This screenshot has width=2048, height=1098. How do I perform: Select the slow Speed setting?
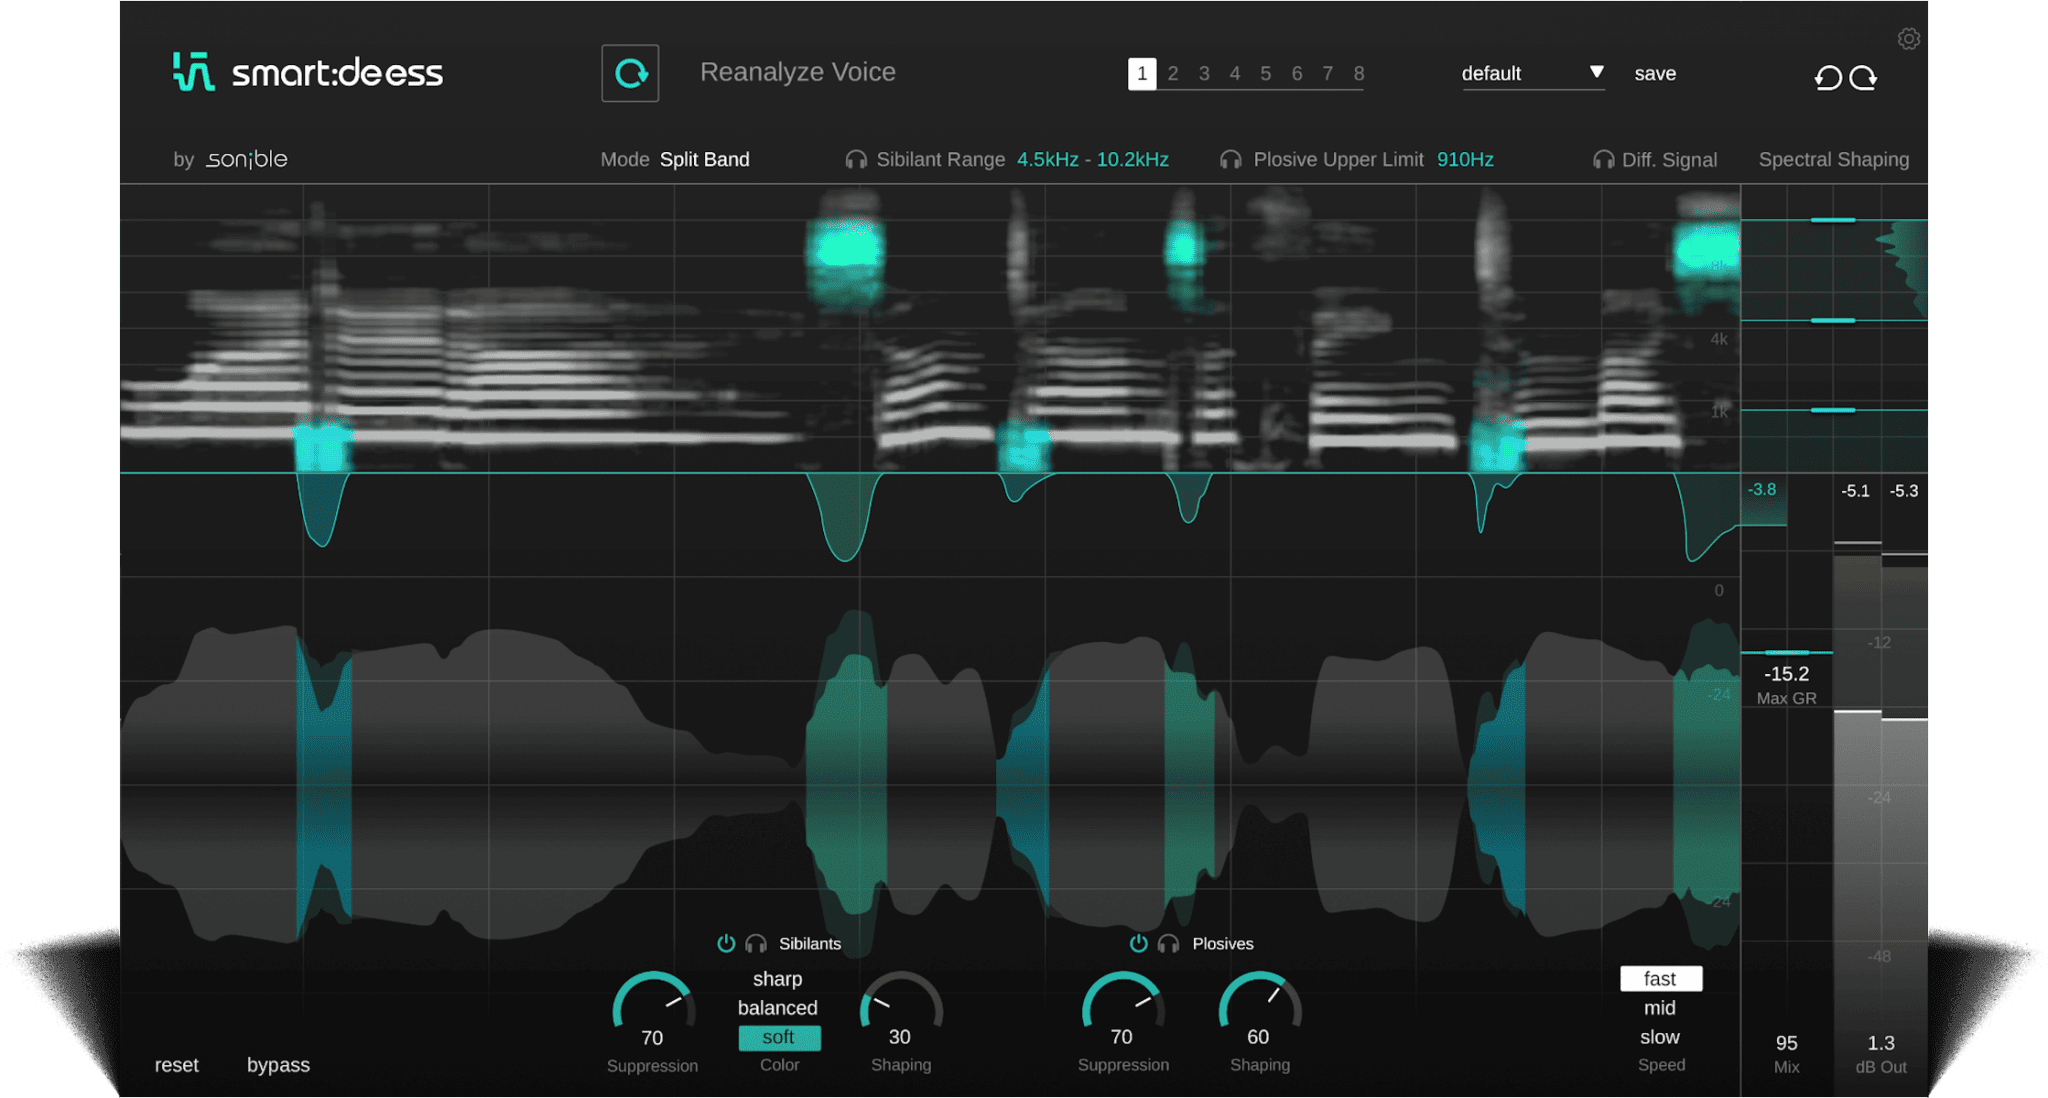coord(1659,1036)
